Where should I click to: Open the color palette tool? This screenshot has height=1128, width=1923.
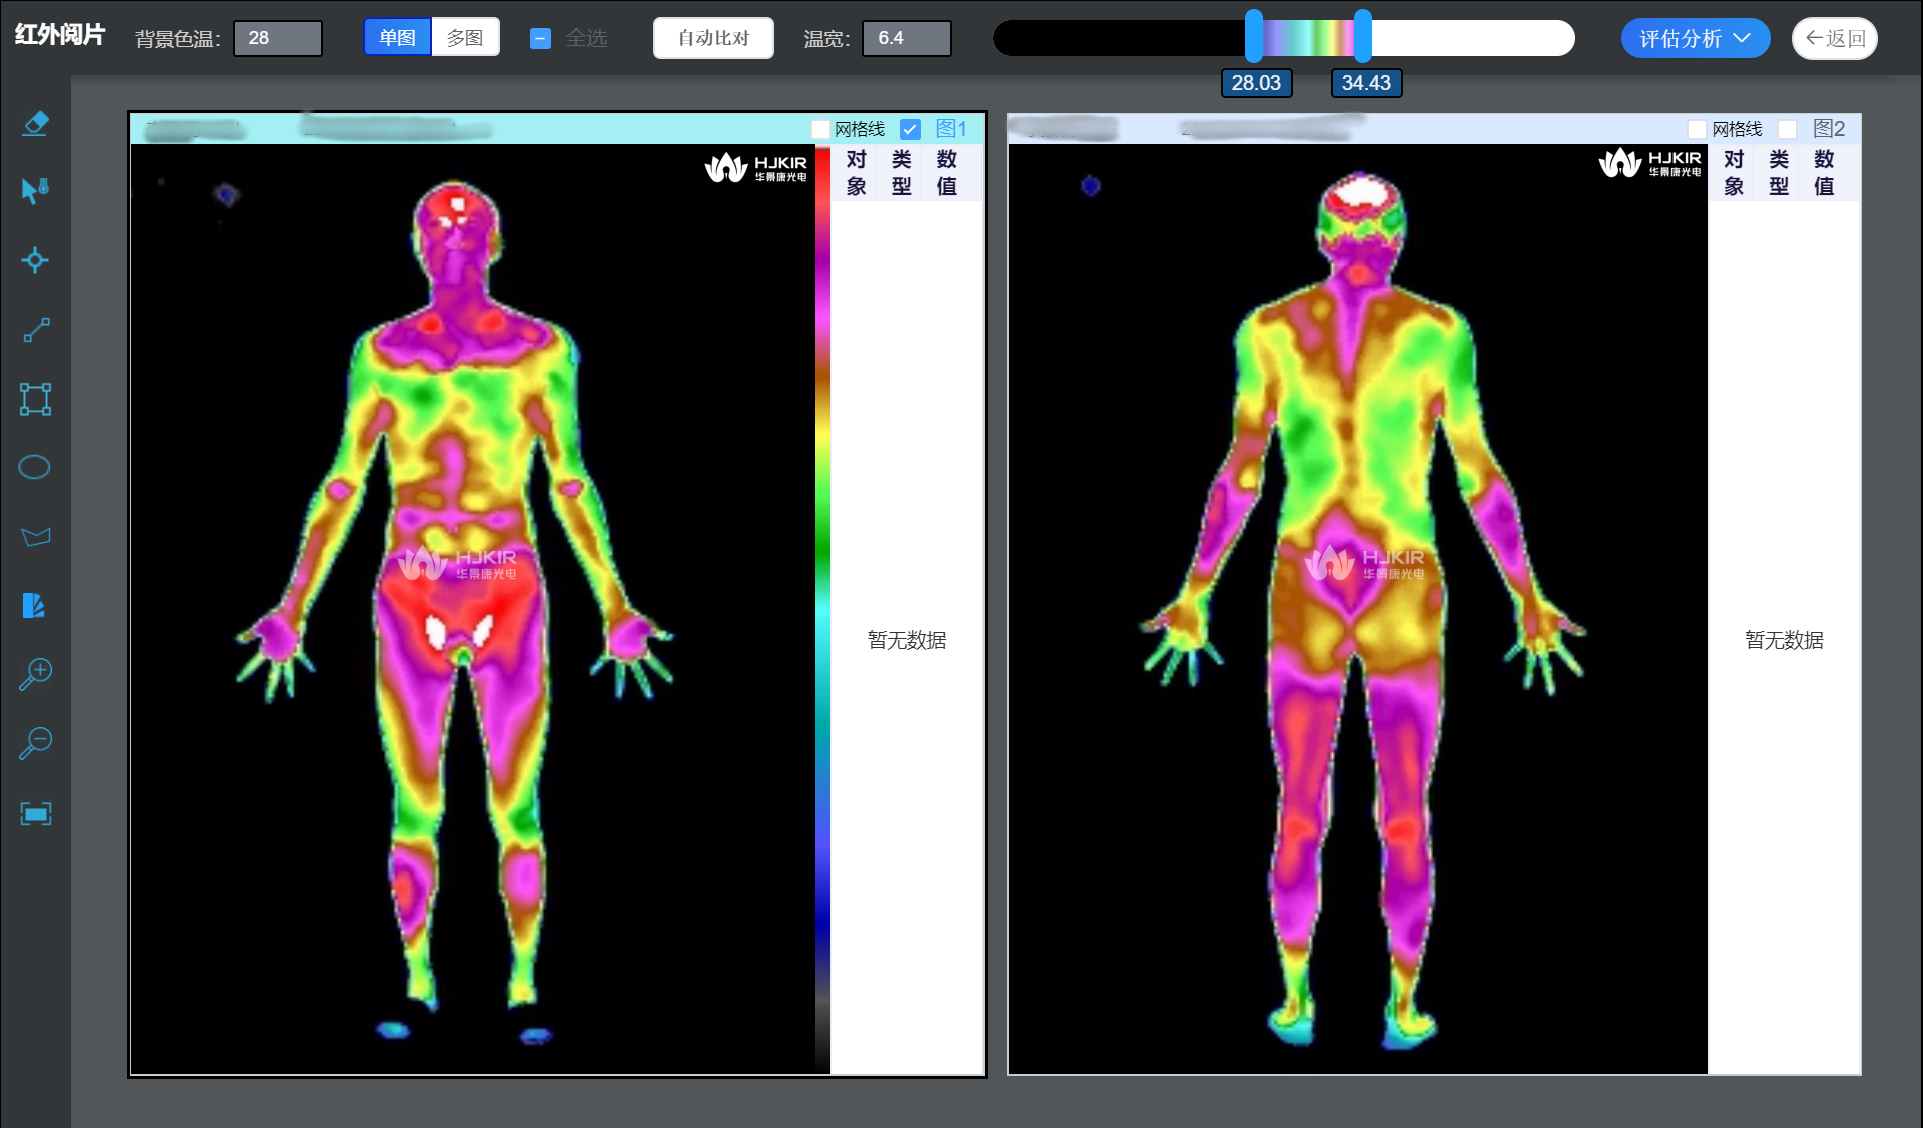tap(34, 605)
